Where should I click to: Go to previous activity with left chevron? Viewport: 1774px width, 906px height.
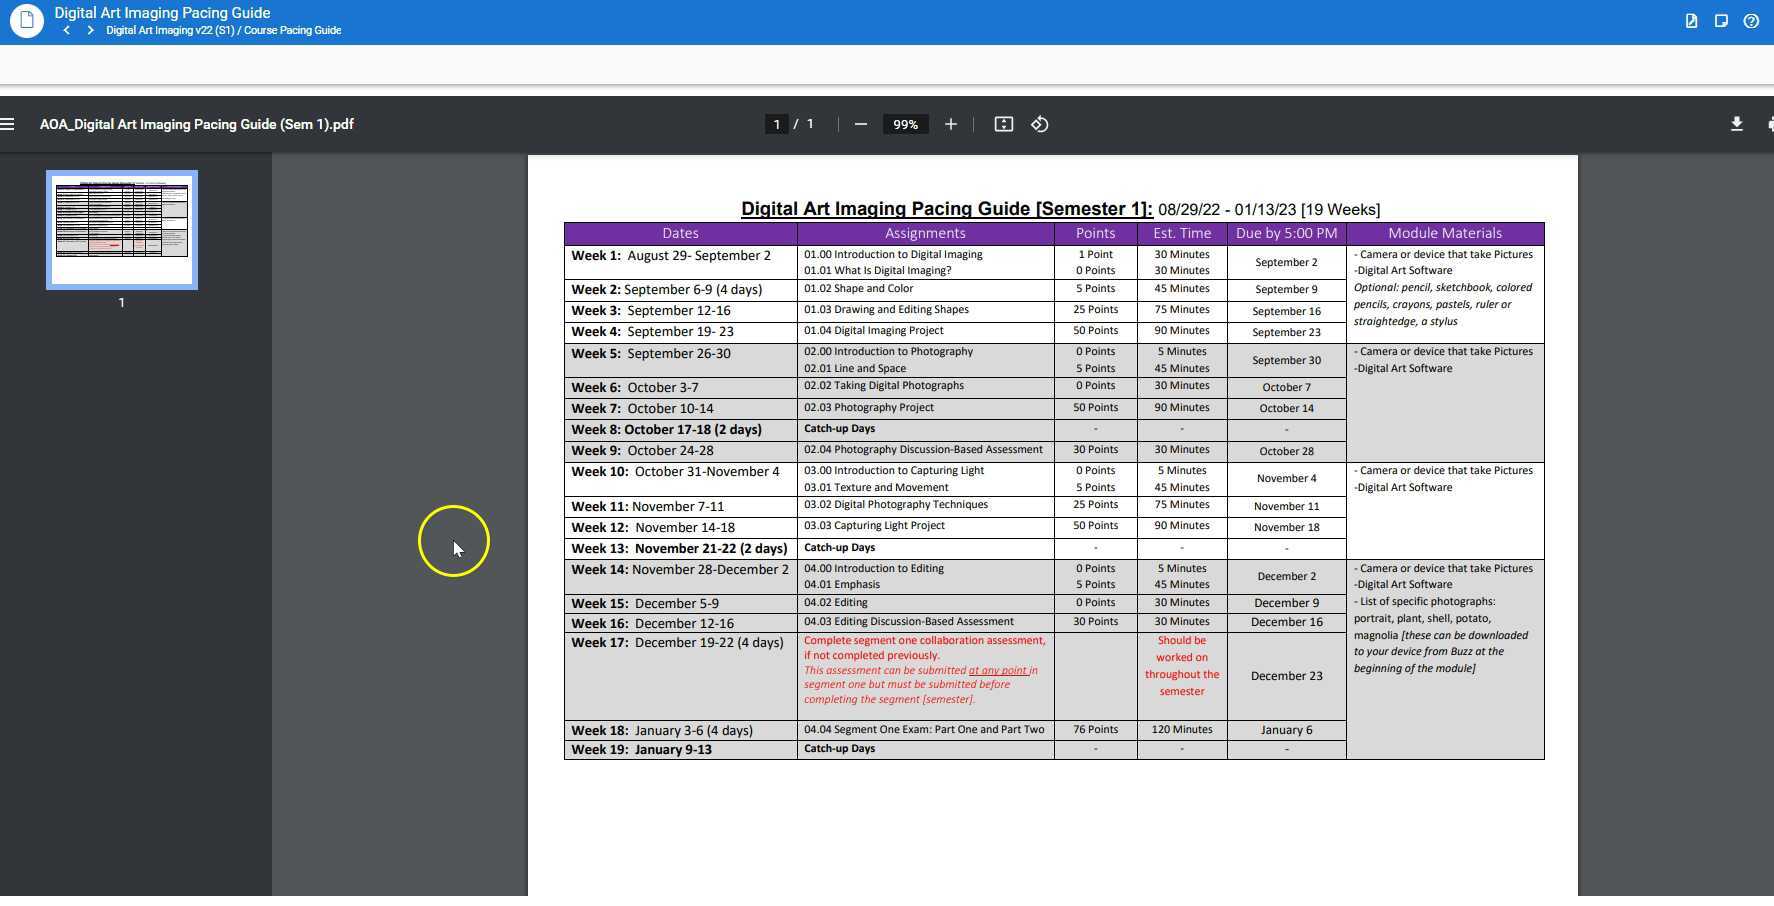click(x=67, y=30)
